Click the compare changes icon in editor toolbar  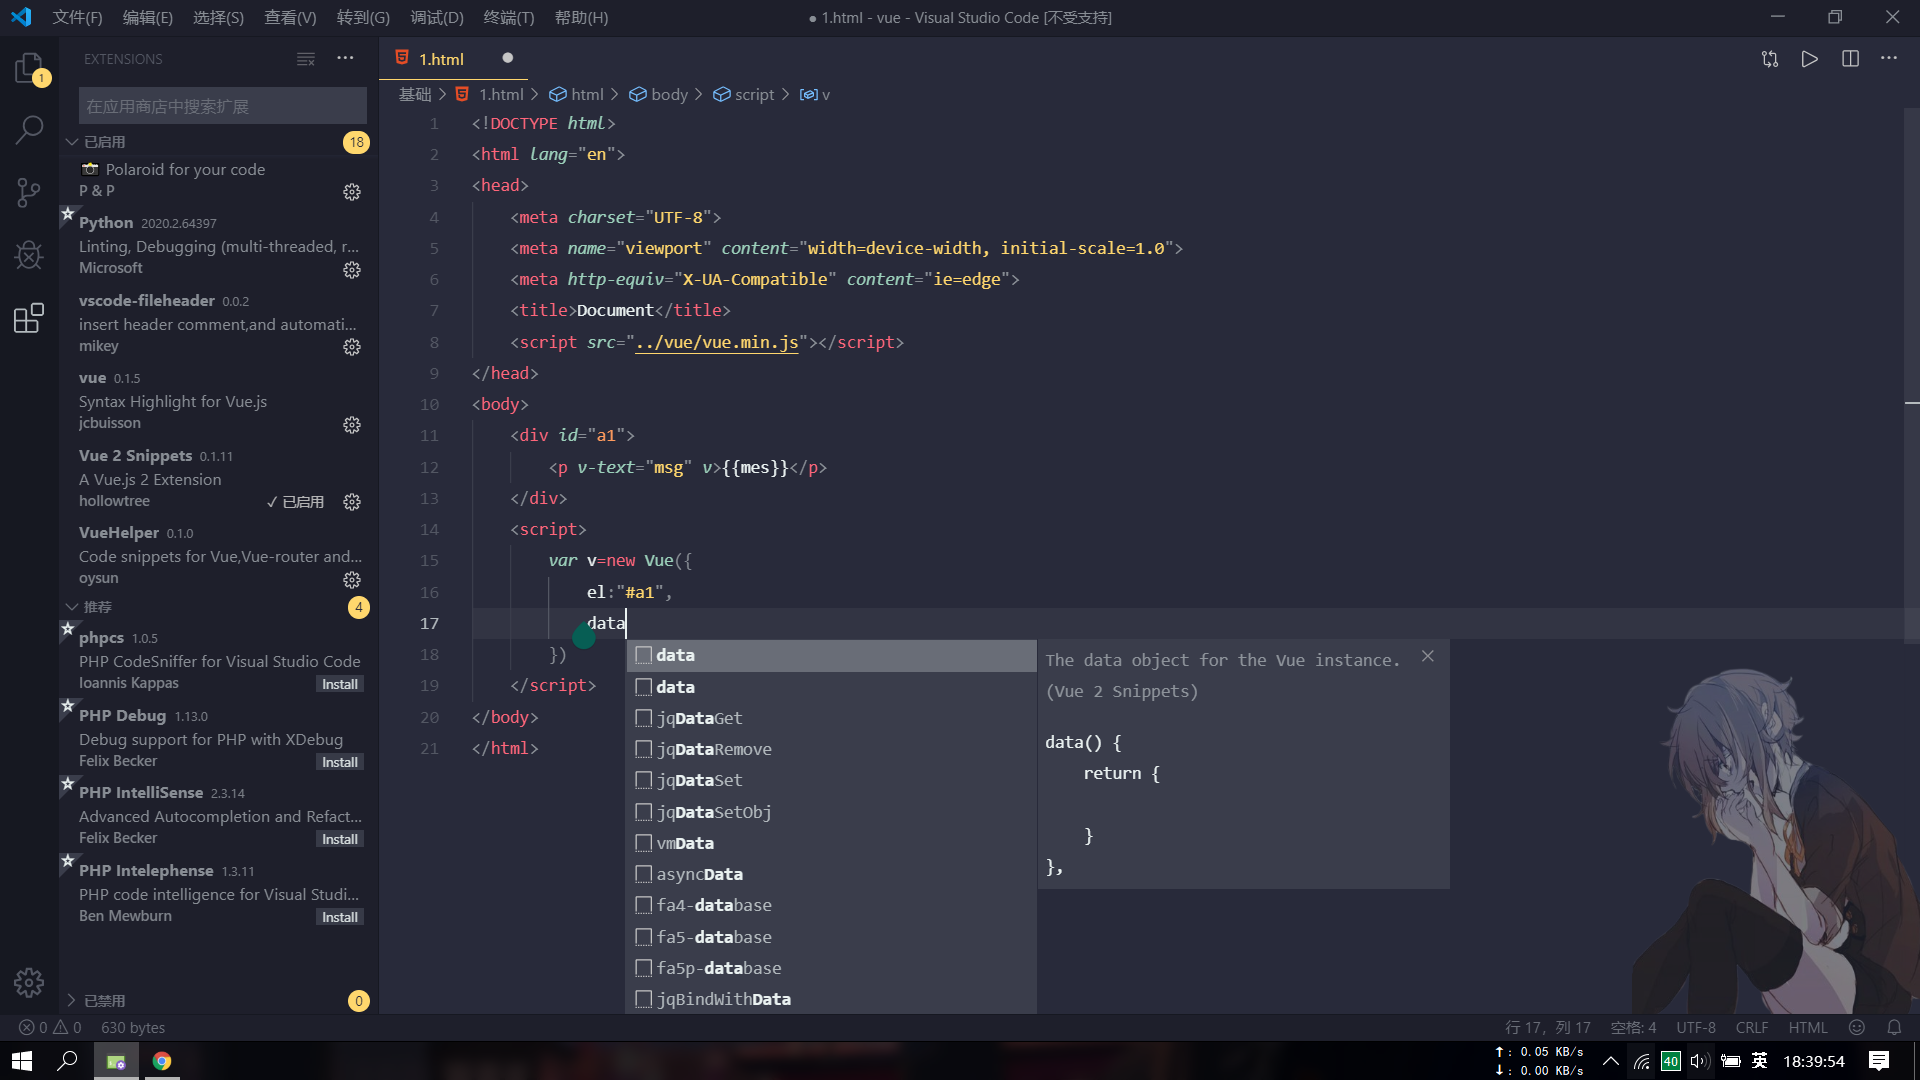pyautogui.click(x=1769, y=59)
